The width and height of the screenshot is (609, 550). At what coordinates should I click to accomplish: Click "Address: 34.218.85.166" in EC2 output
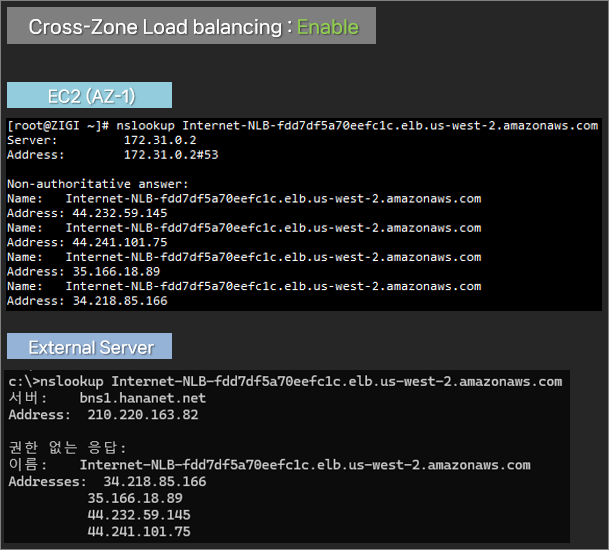tap(87, 301)
